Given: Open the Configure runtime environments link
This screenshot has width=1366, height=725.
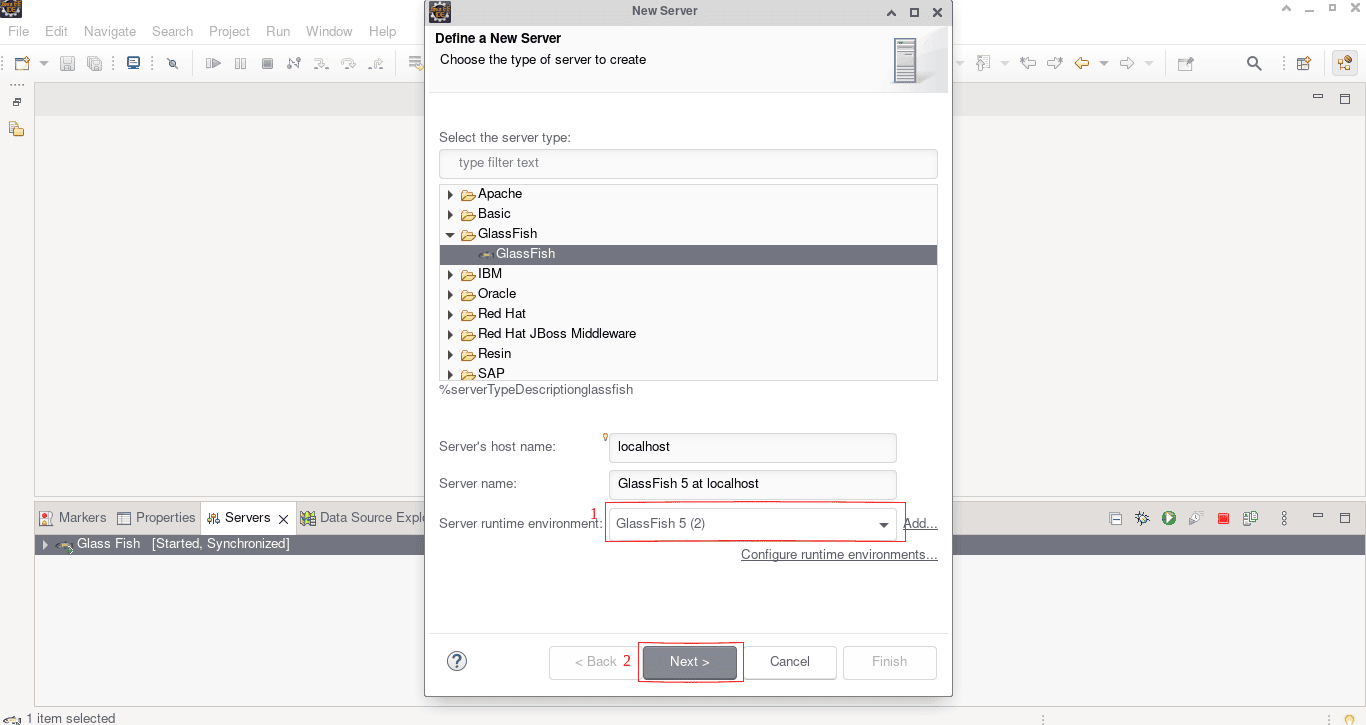Looking at the screenshot, I should 838,555.
